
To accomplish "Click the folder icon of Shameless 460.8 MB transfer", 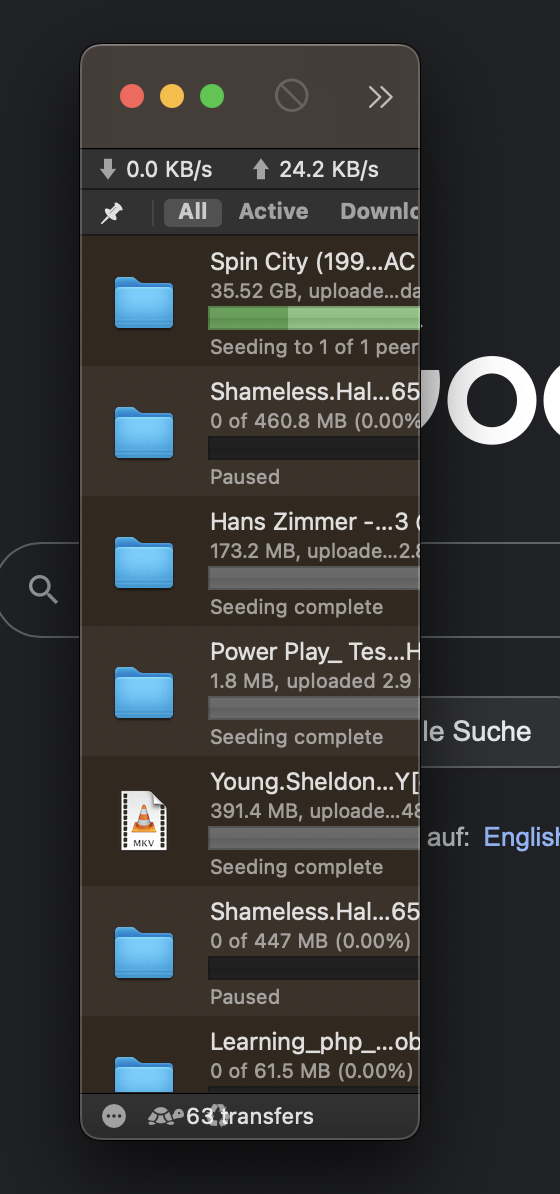I will tap(144, 433).
